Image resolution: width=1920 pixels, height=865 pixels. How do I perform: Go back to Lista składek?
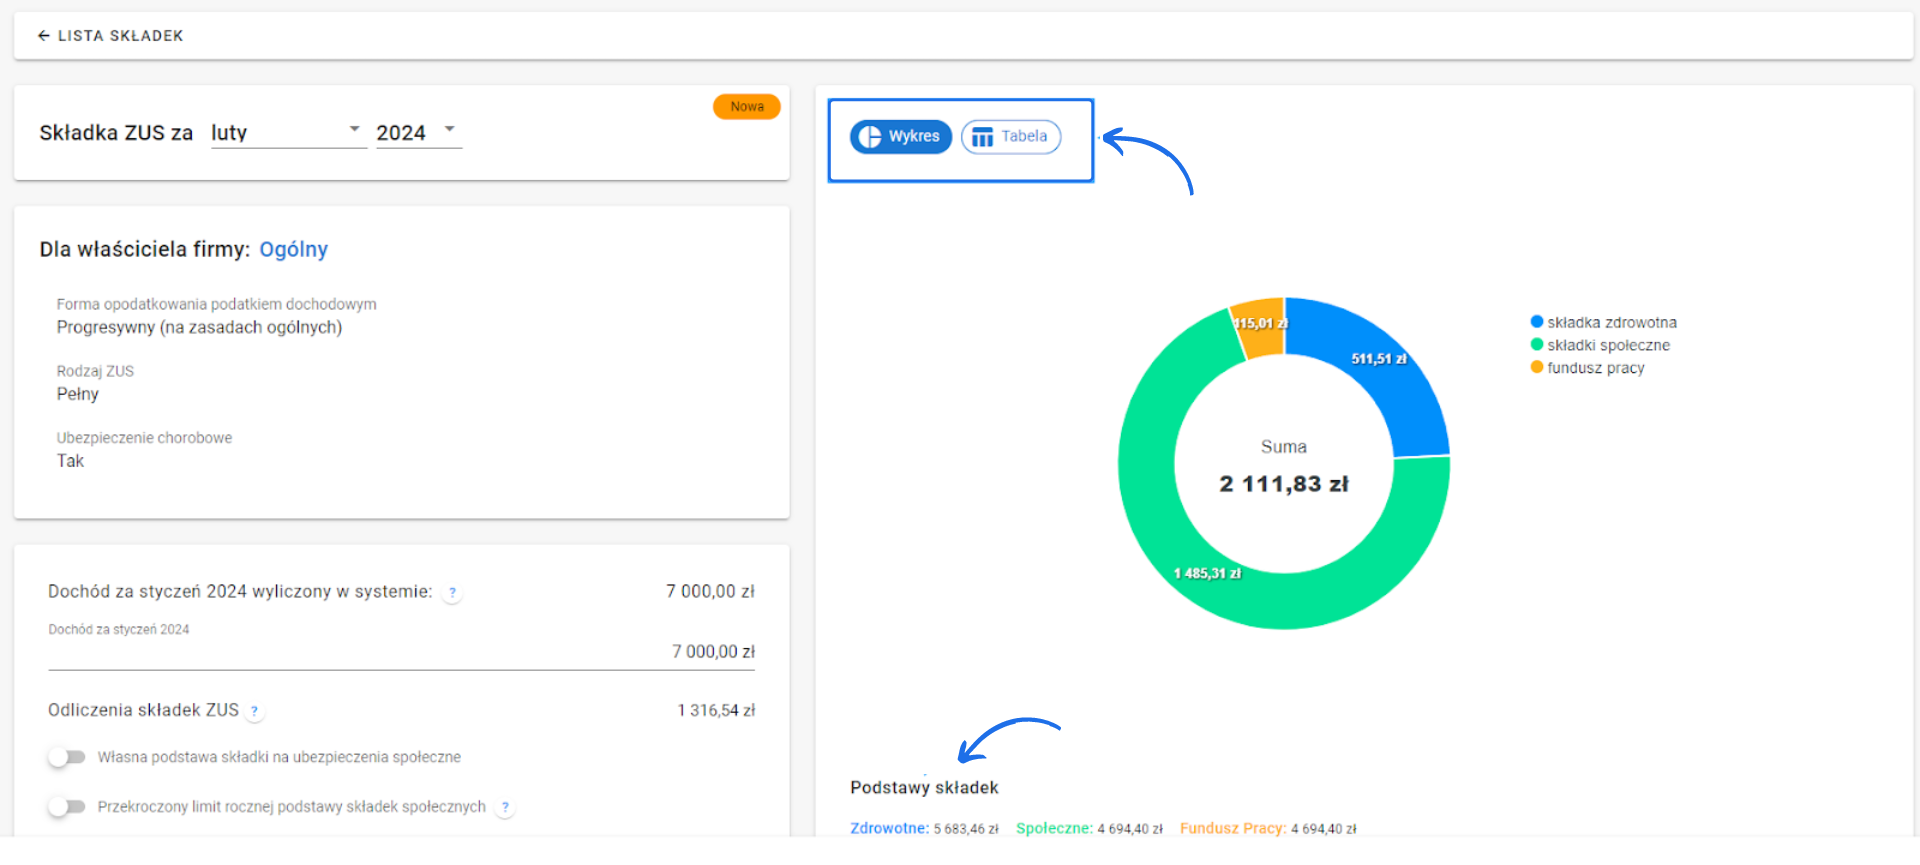click(x=119, y=36)
